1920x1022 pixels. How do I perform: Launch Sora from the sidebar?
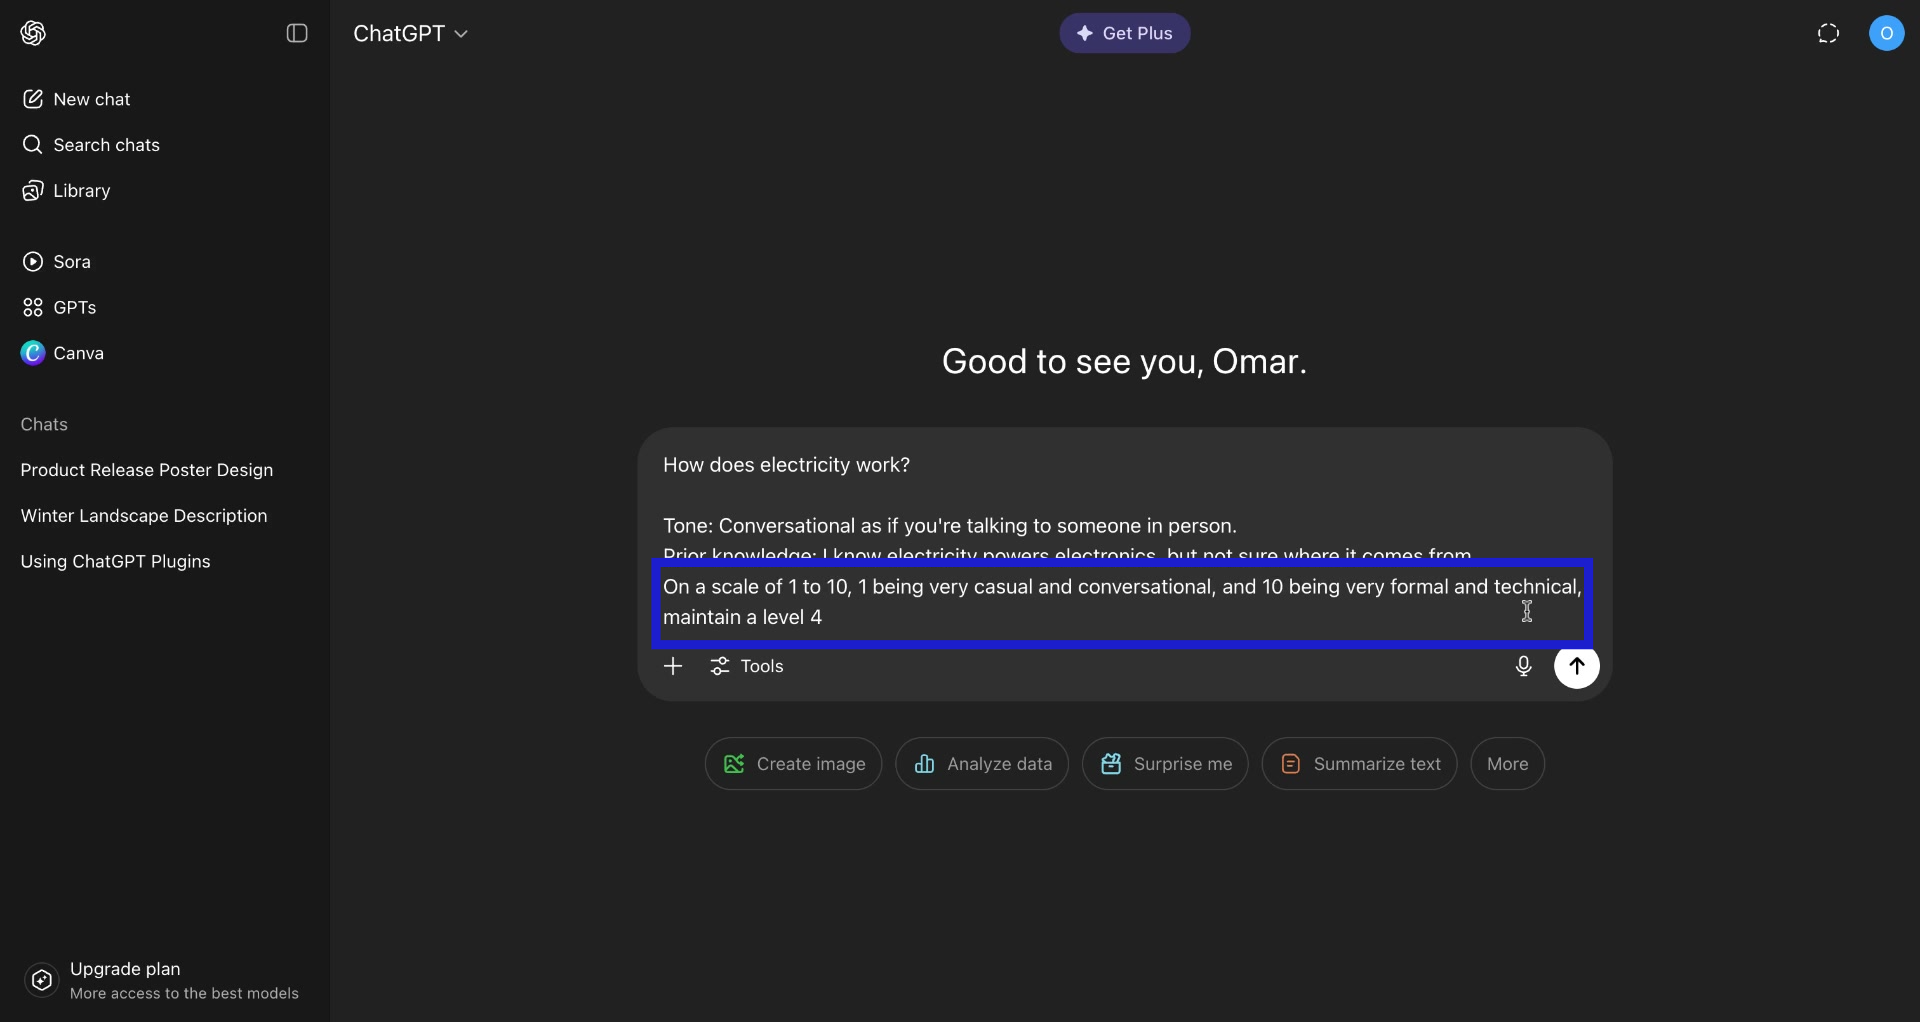click(33, 261)
